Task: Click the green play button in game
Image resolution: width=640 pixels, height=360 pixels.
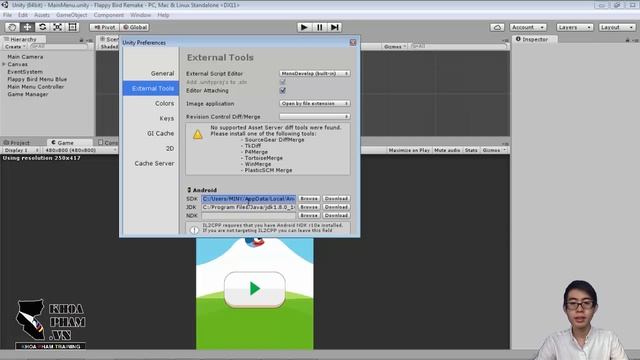Action: pyautogui.click(x=255, y=289)
